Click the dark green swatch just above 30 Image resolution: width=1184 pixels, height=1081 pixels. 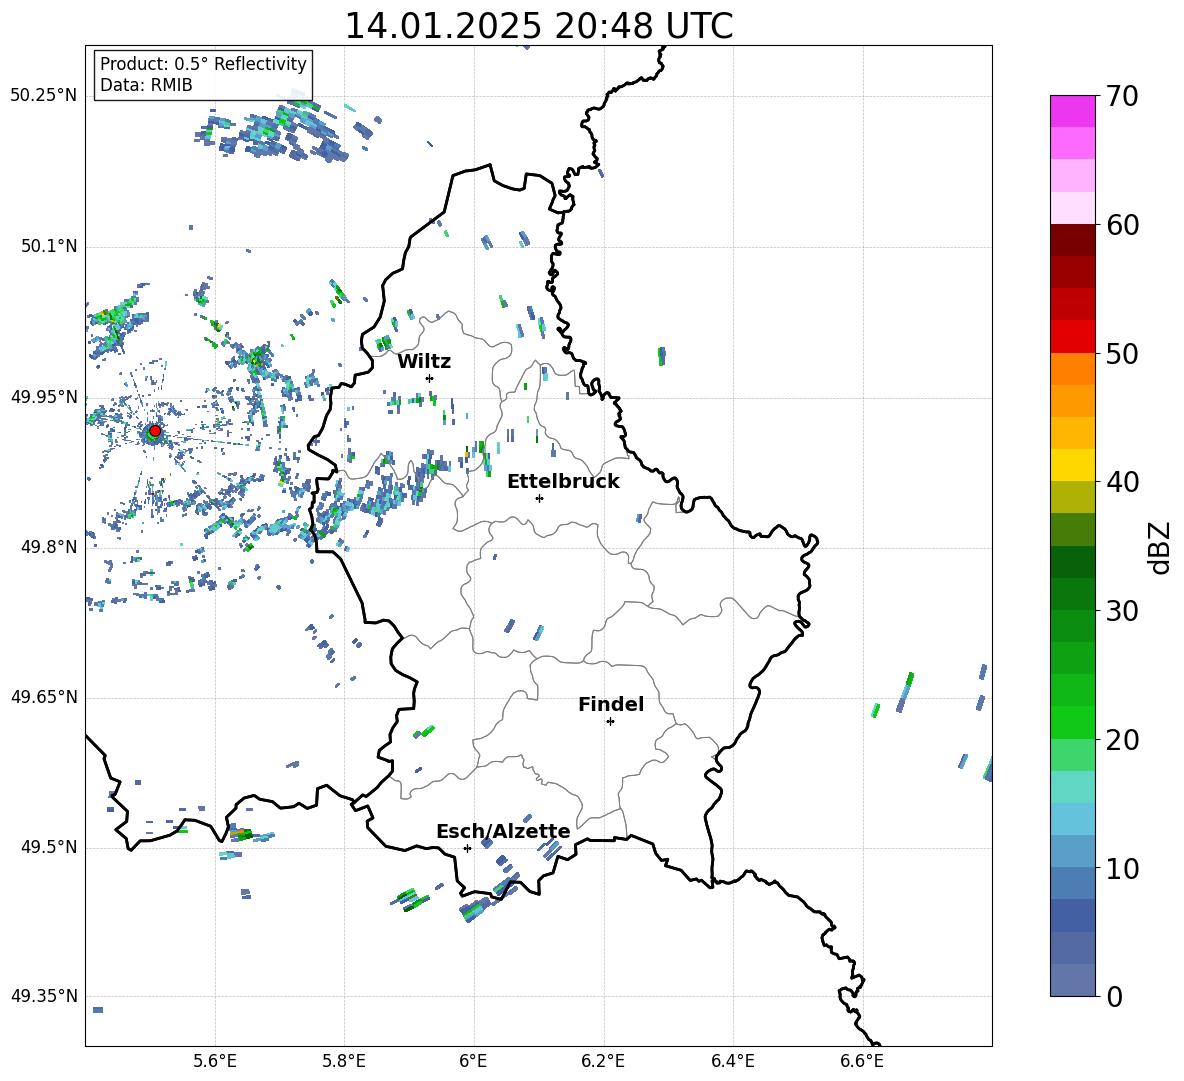[x=1073, y=594]
